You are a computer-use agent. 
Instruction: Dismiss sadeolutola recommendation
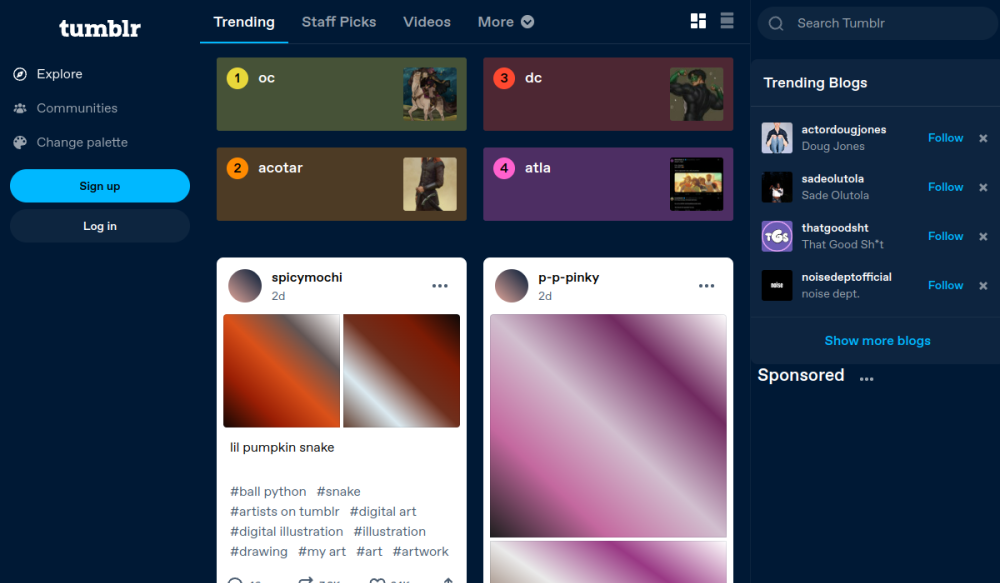coord(983,187)
